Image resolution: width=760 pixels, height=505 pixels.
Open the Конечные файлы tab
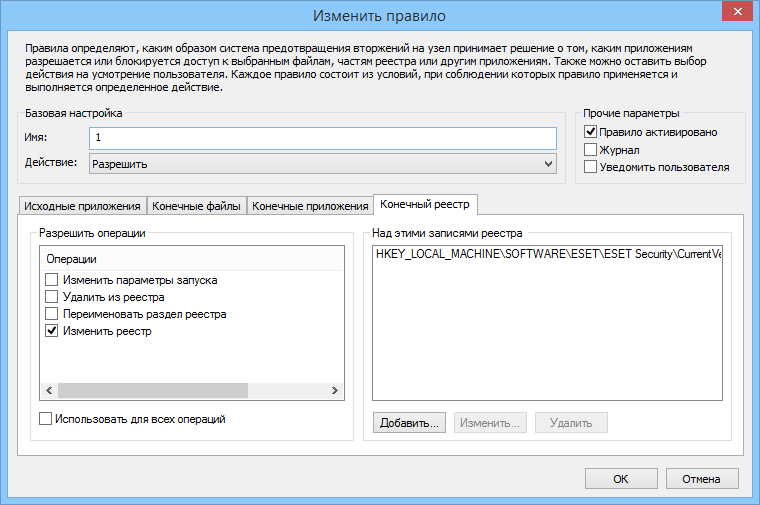coord(196,206)
